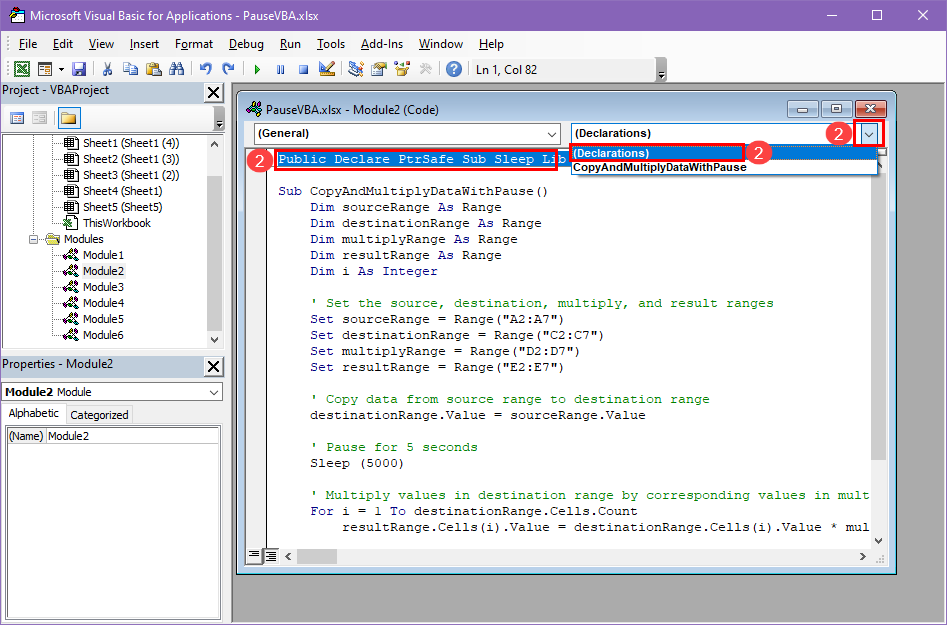Click the (Name) Module2 property value field
The width and height of the screenshot is (947, 625).
tap(132, 436)
